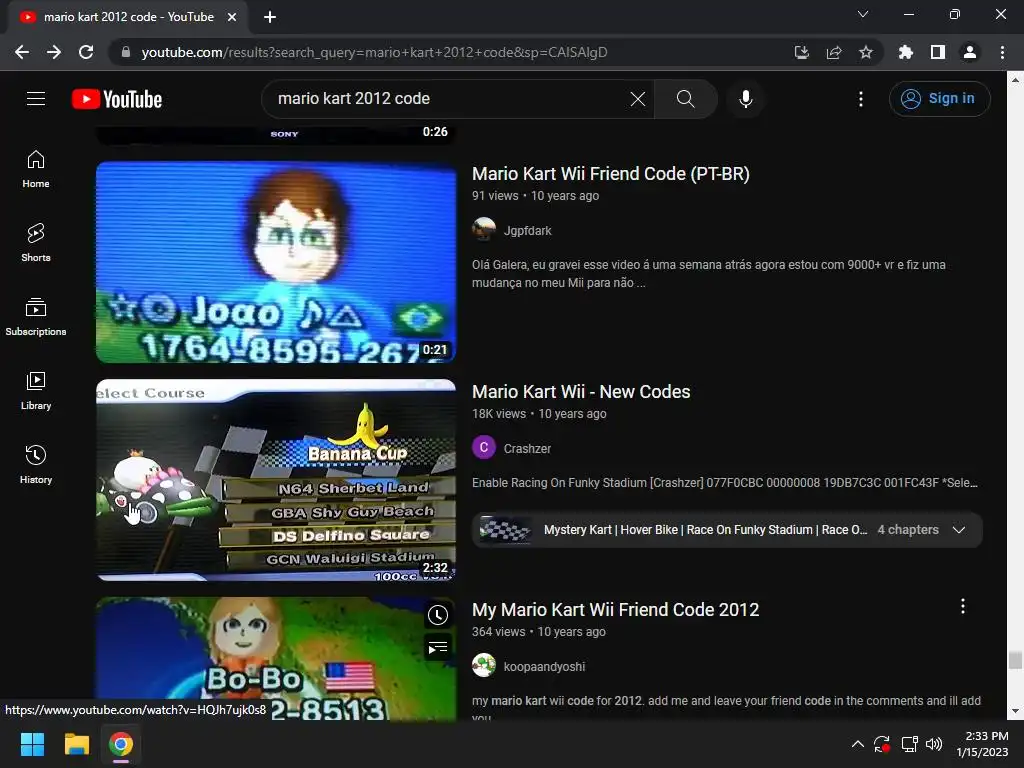Open video Mario Kart Wii - New Codes
This screenshot has width=1024, height=768.
(581, 392)
